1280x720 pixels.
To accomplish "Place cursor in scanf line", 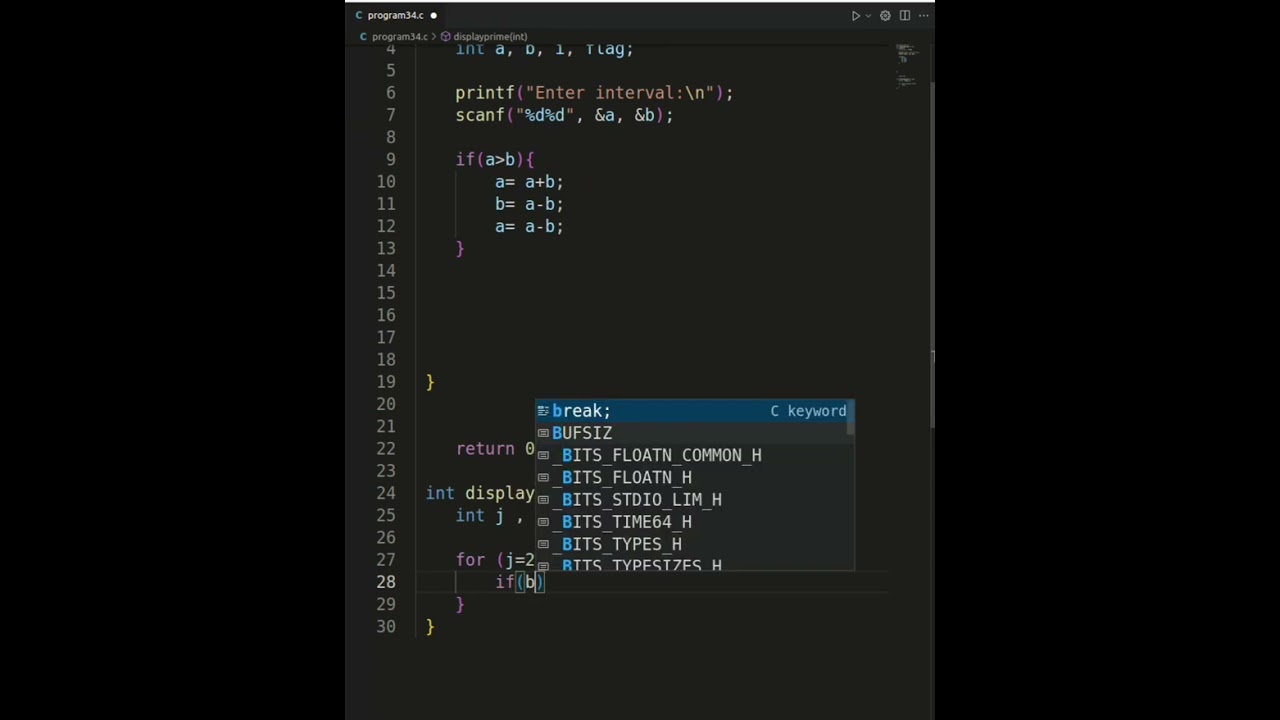I will tap(564, 115).
